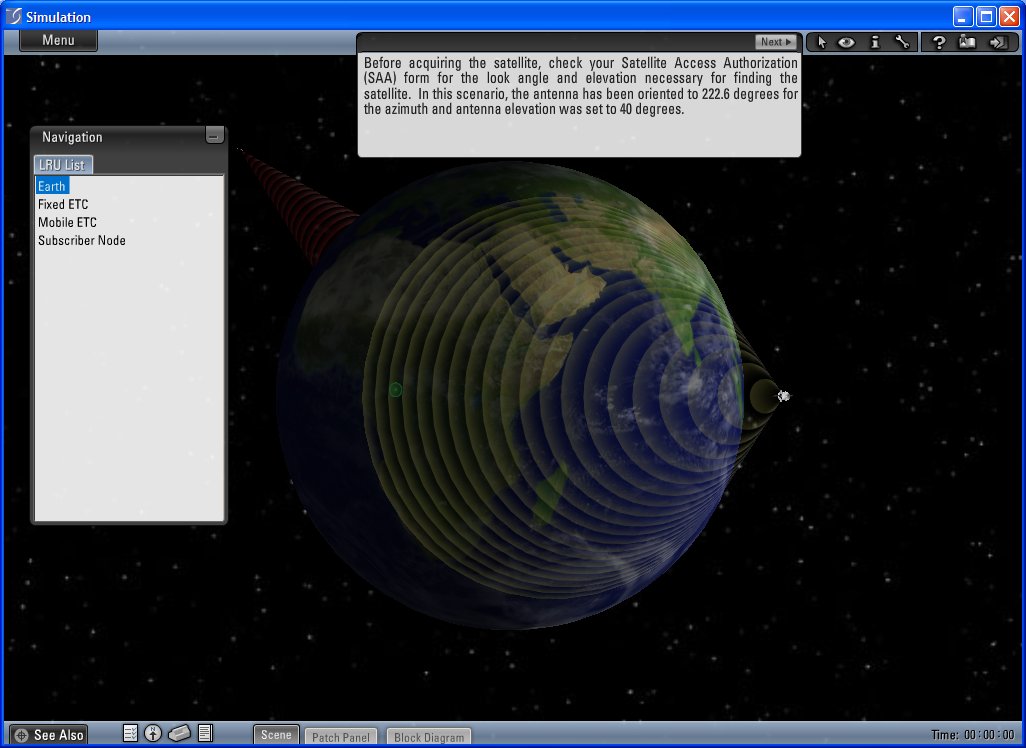Image resolution: width=1026 pixels, height=748 pixels.
Task: Click the exit door arrow icon
Action: point(997,42)
